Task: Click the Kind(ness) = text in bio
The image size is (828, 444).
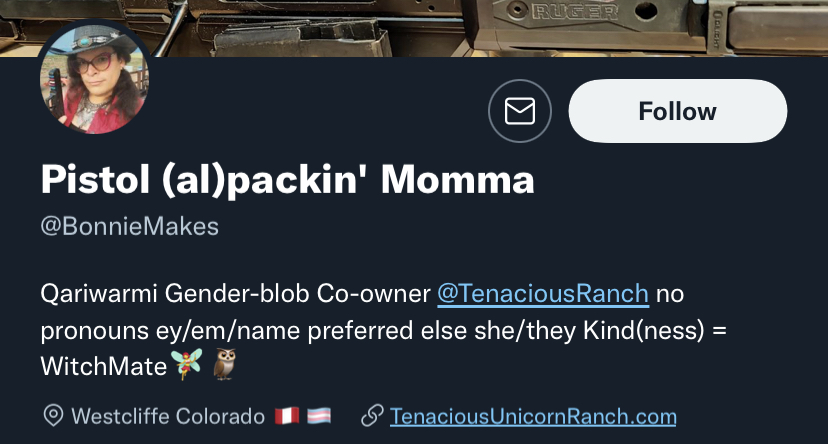Action: 655,331
